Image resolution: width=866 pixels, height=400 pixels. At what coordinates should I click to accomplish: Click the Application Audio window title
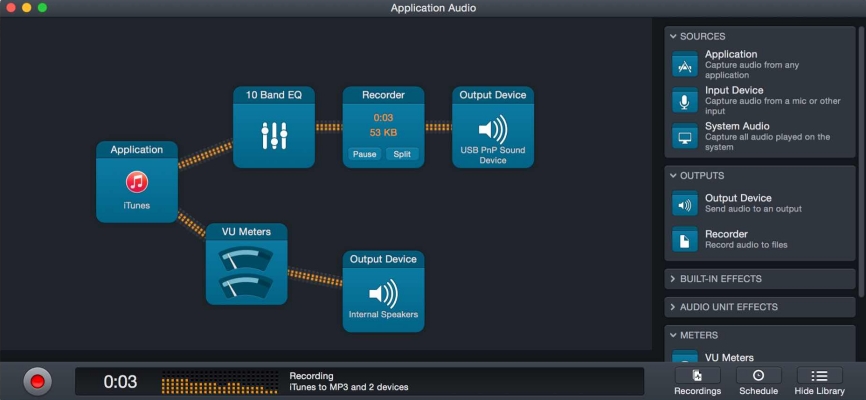pyautogui.click(x=433, y=8)
